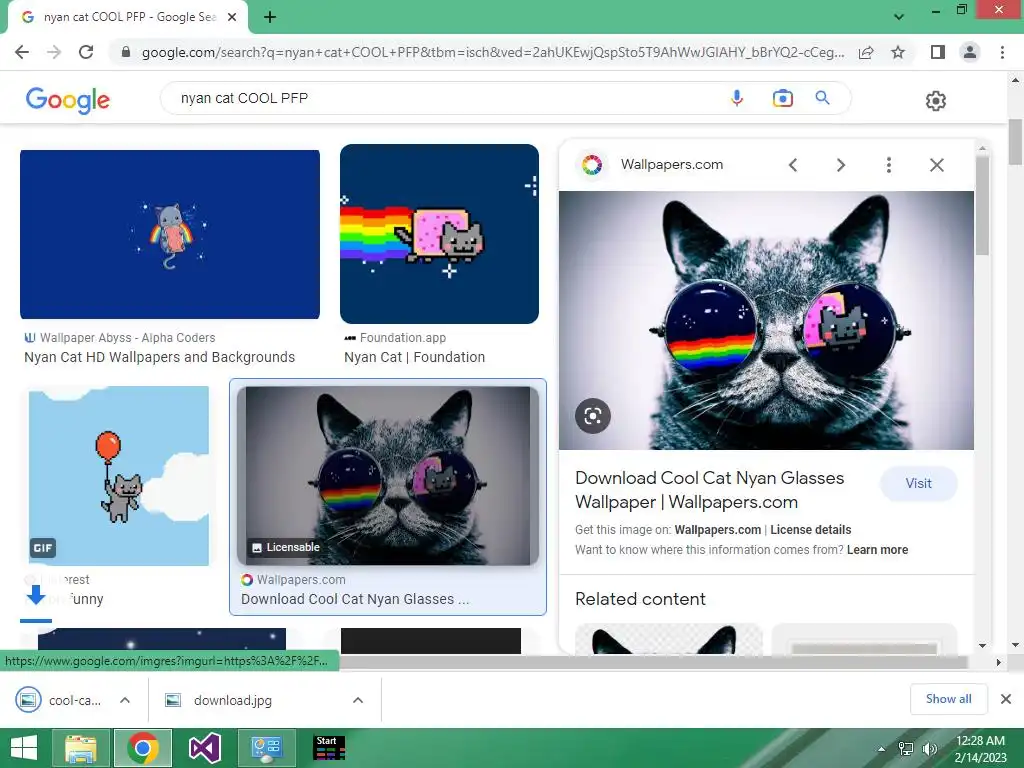Open Foundation.app rainbow nyan cat thumbnail

click(440, 234)
